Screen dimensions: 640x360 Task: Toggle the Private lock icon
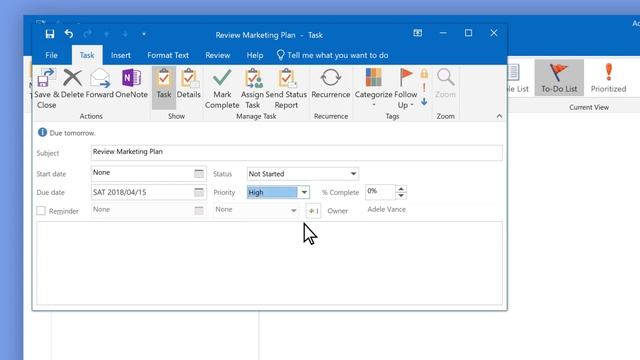tap(424, 74)
